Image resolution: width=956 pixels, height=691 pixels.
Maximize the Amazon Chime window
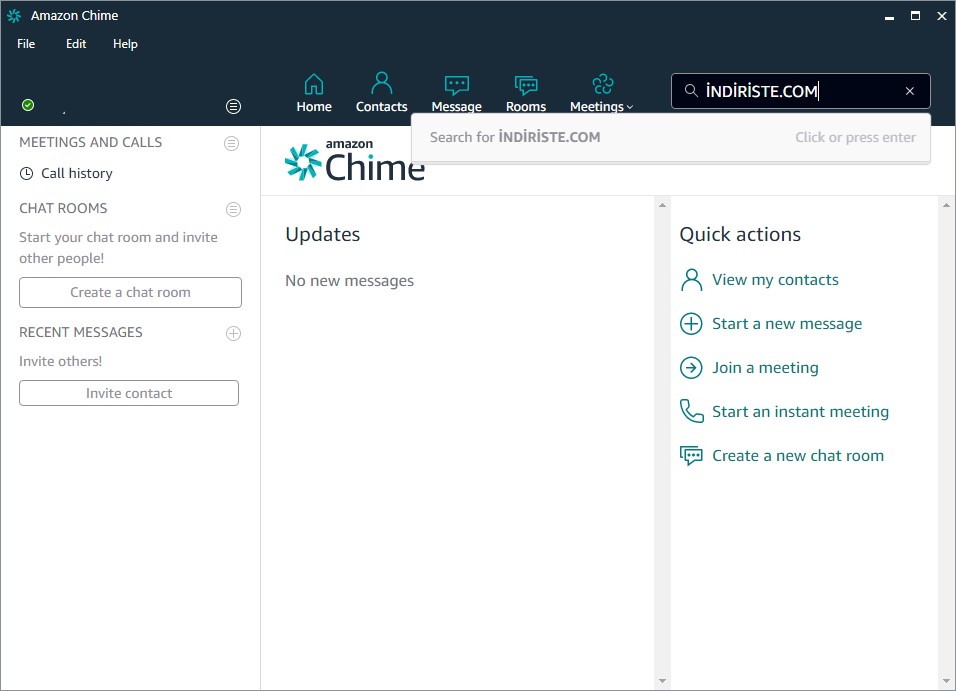915,16
